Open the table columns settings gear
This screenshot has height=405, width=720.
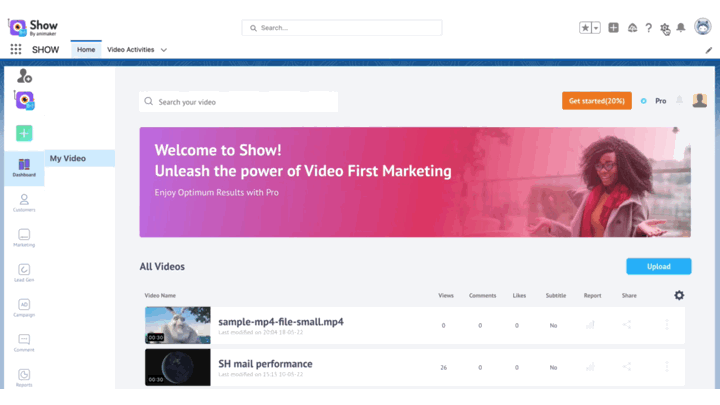pyautogui.click(x=679, y=295)
